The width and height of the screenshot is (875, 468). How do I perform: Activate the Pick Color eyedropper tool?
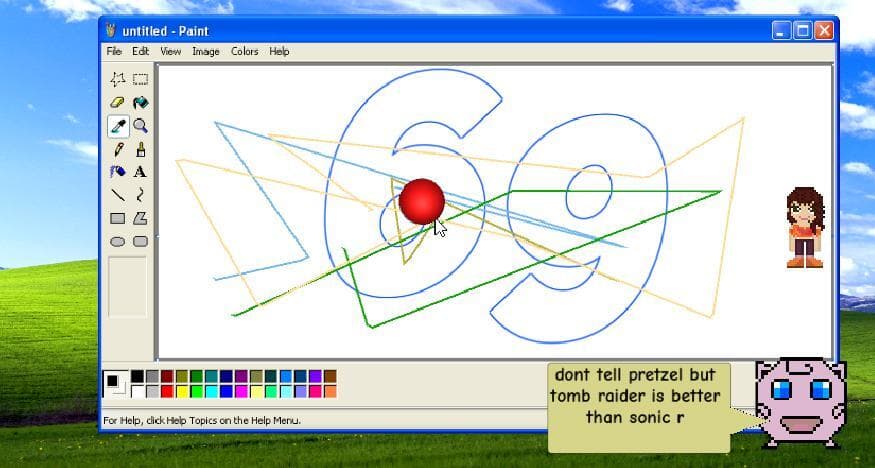click(118, 127)
